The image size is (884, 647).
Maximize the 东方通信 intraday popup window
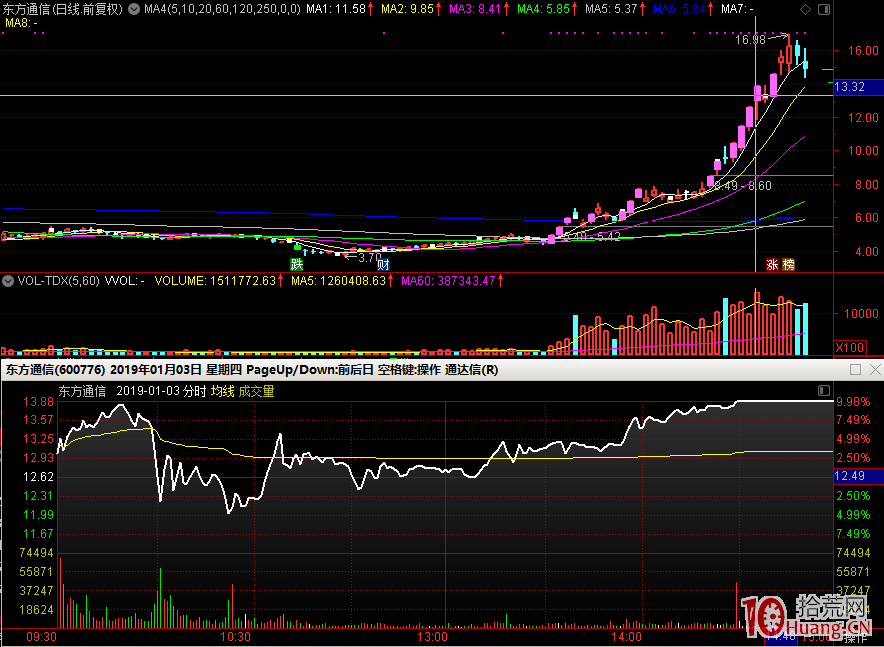(x=855, y=370)
